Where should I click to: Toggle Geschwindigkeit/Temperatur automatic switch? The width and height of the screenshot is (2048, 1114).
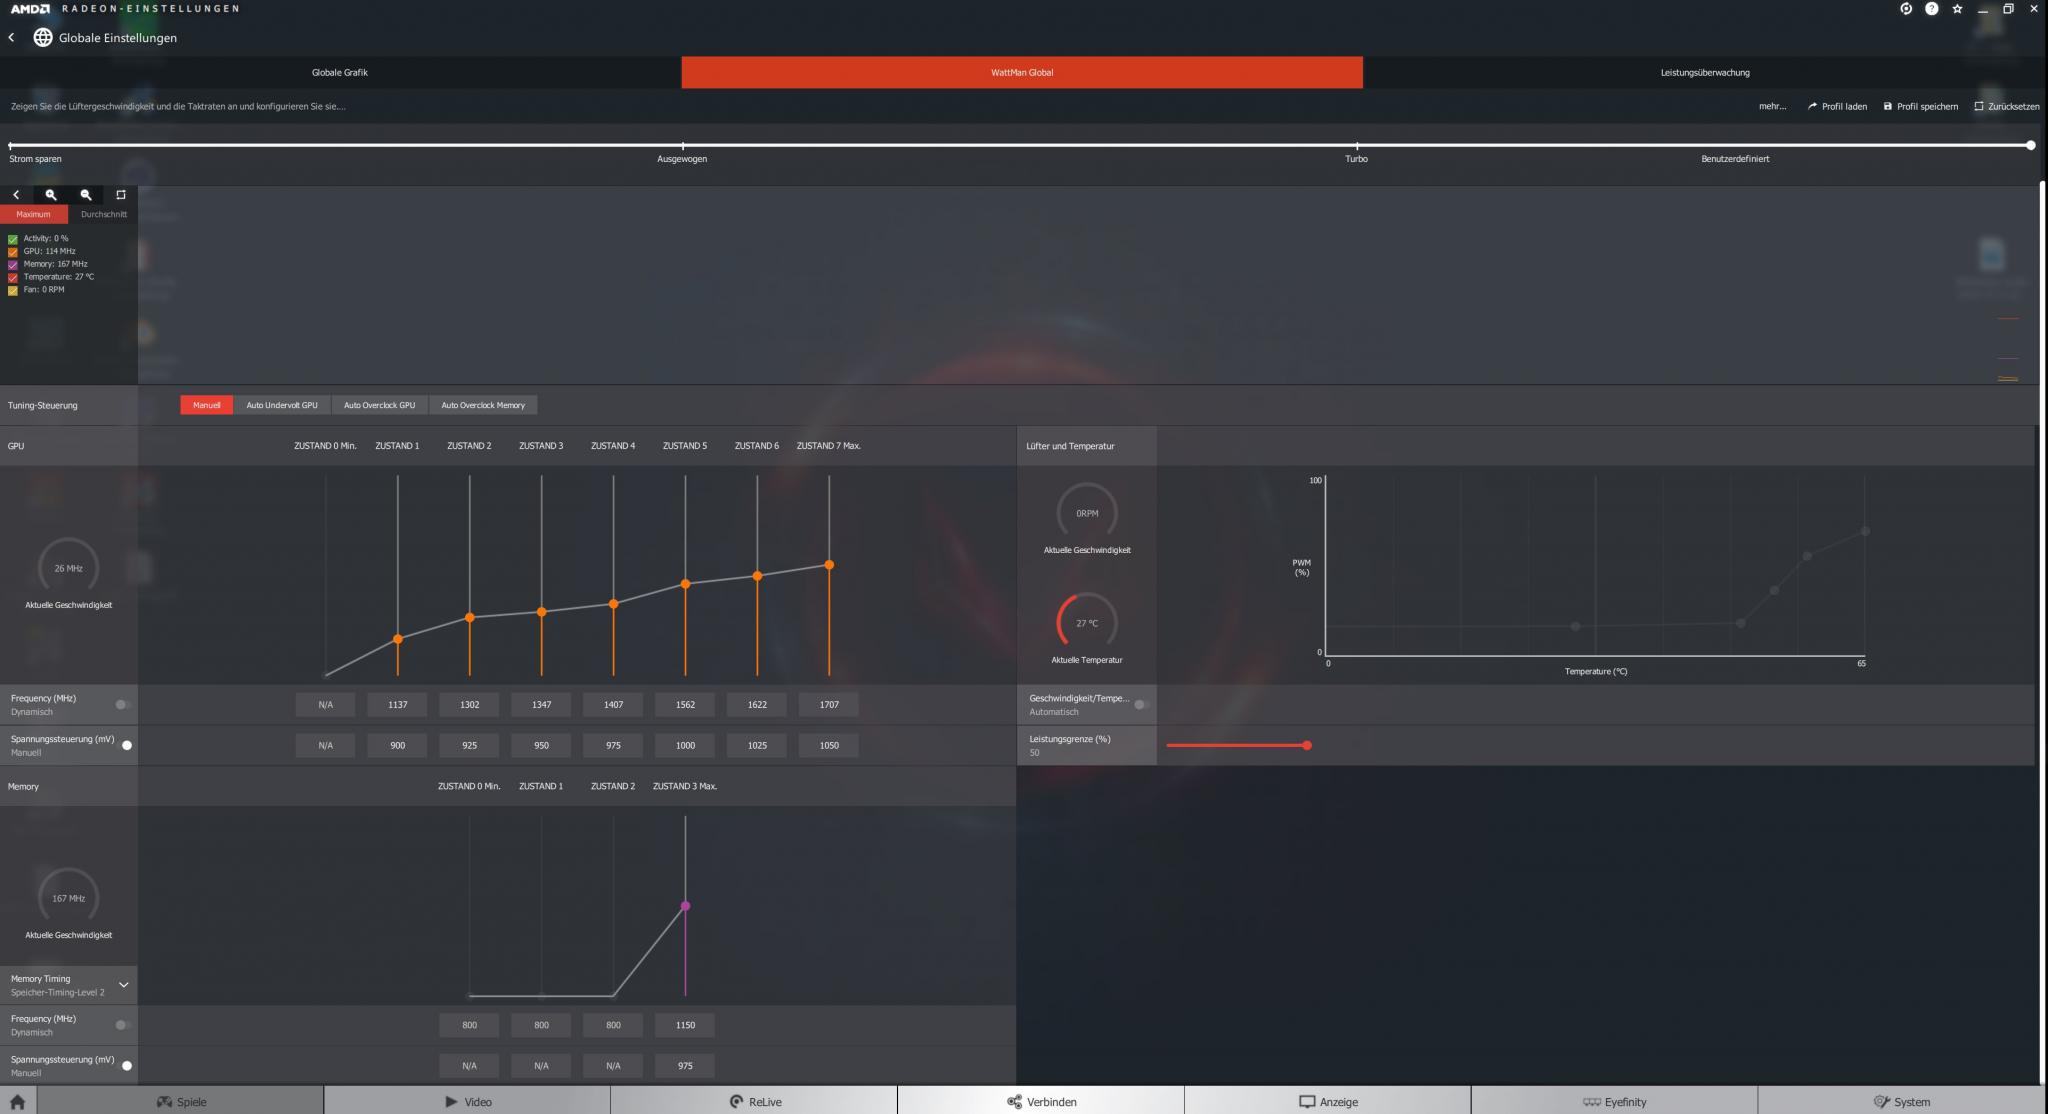coord(1140,705)
